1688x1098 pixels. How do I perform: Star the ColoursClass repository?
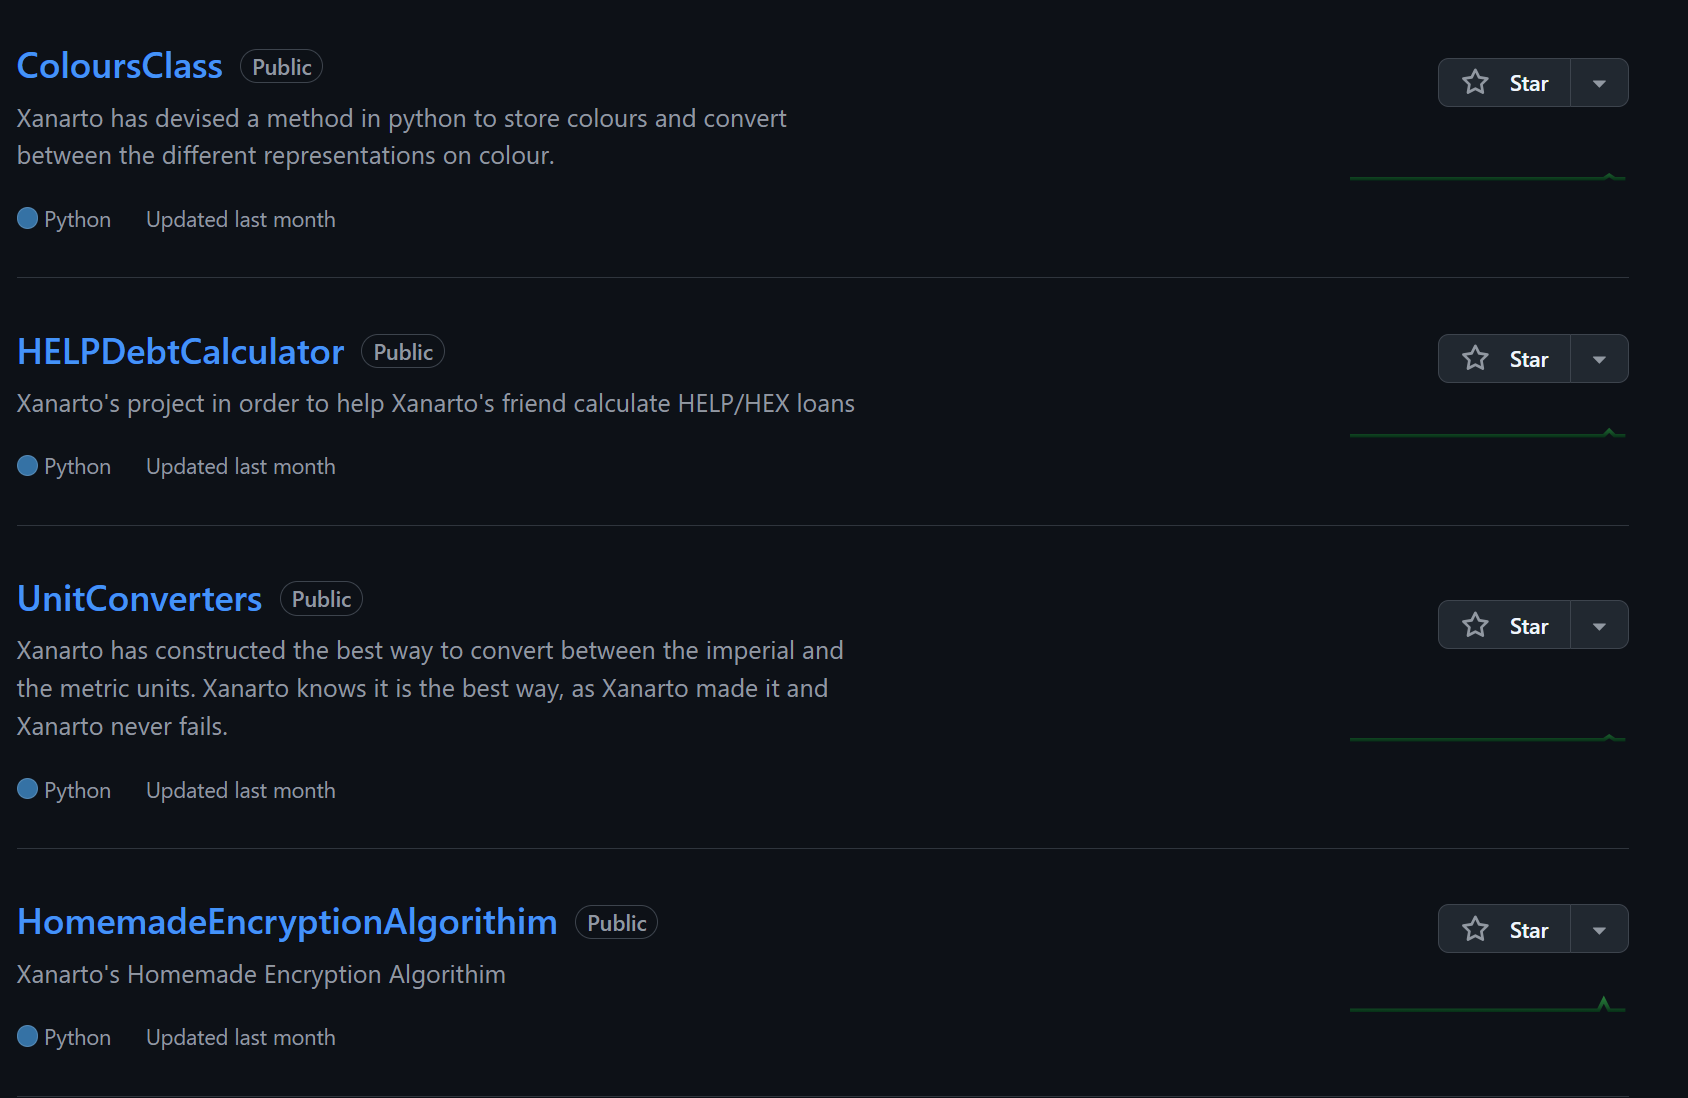click(x=1504, y=83)
